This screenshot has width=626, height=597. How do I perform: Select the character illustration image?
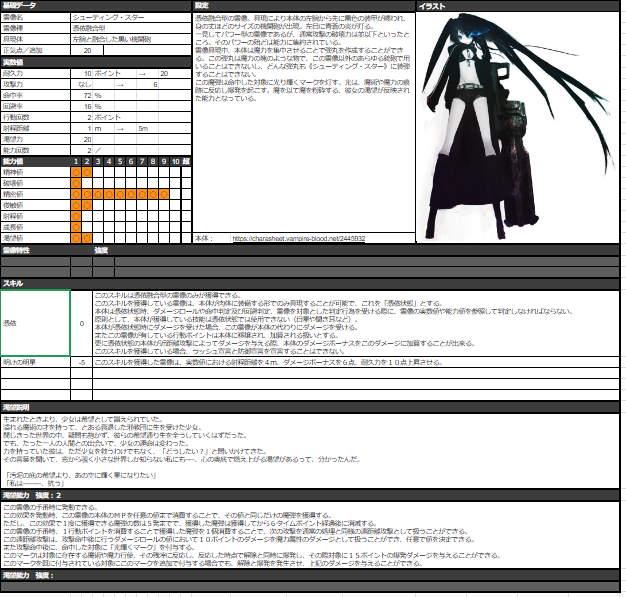(x=517, y=127)
